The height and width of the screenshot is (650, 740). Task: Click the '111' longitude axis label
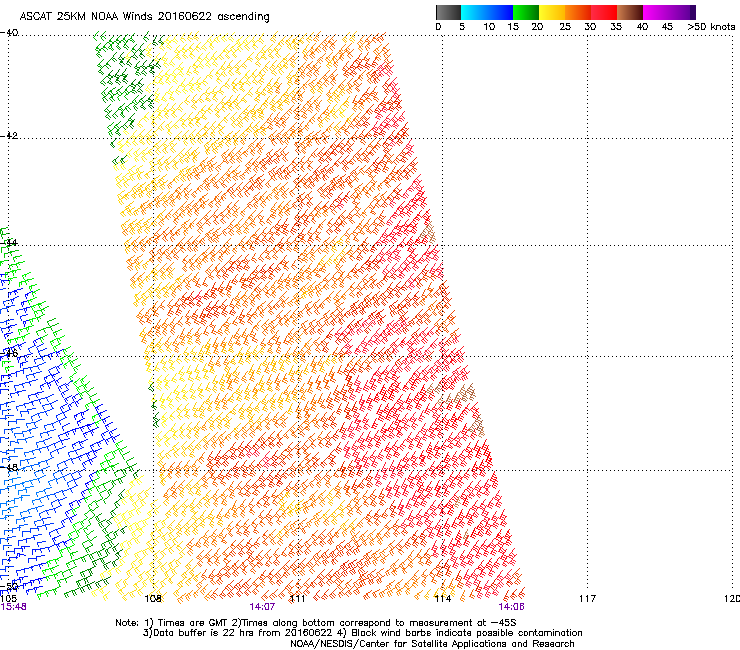click(x=297, y=599)
